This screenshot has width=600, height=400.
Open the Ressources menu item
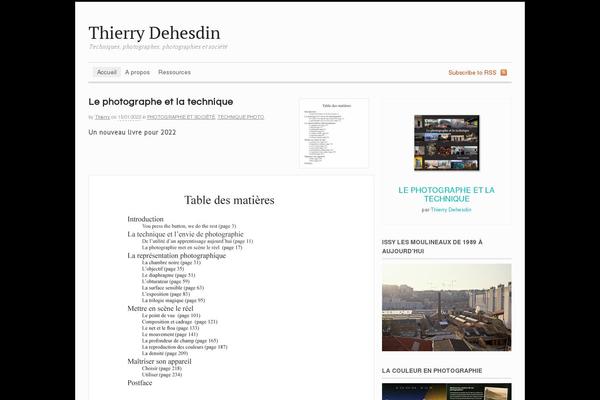[x=174, y=72]
